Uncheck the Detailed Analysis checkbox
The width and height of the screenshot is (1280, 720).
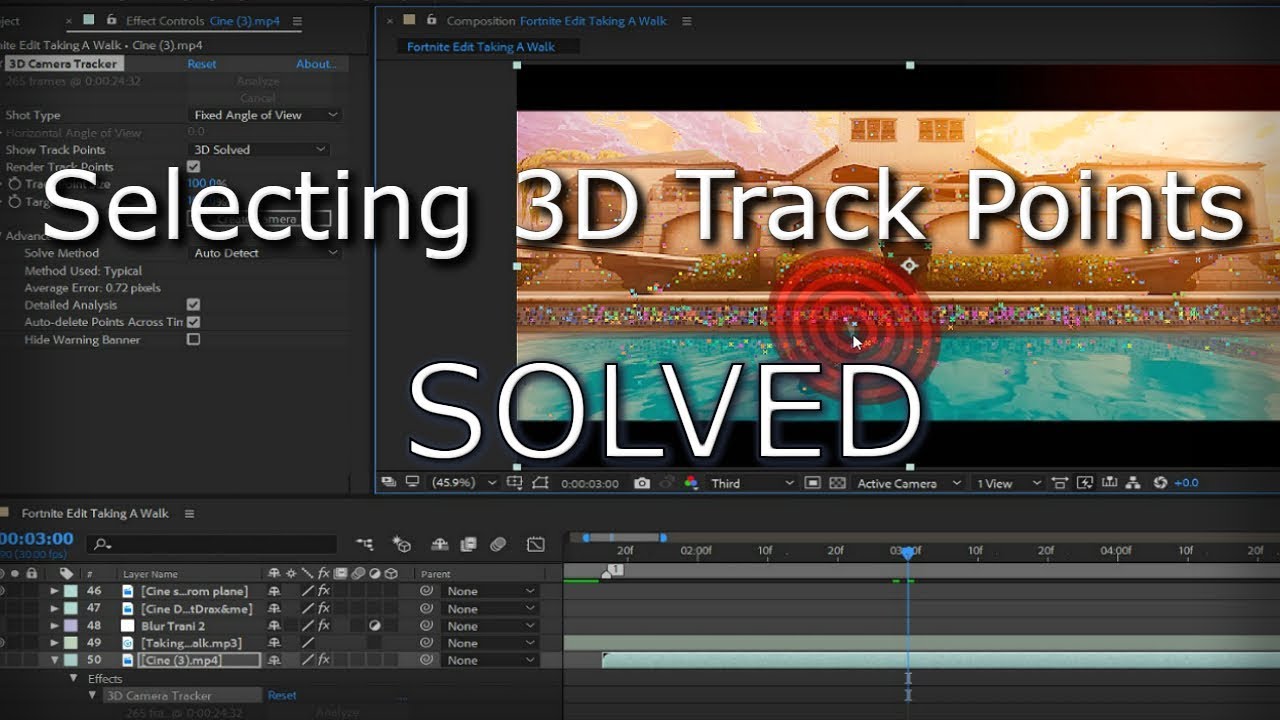coord(193,305)
